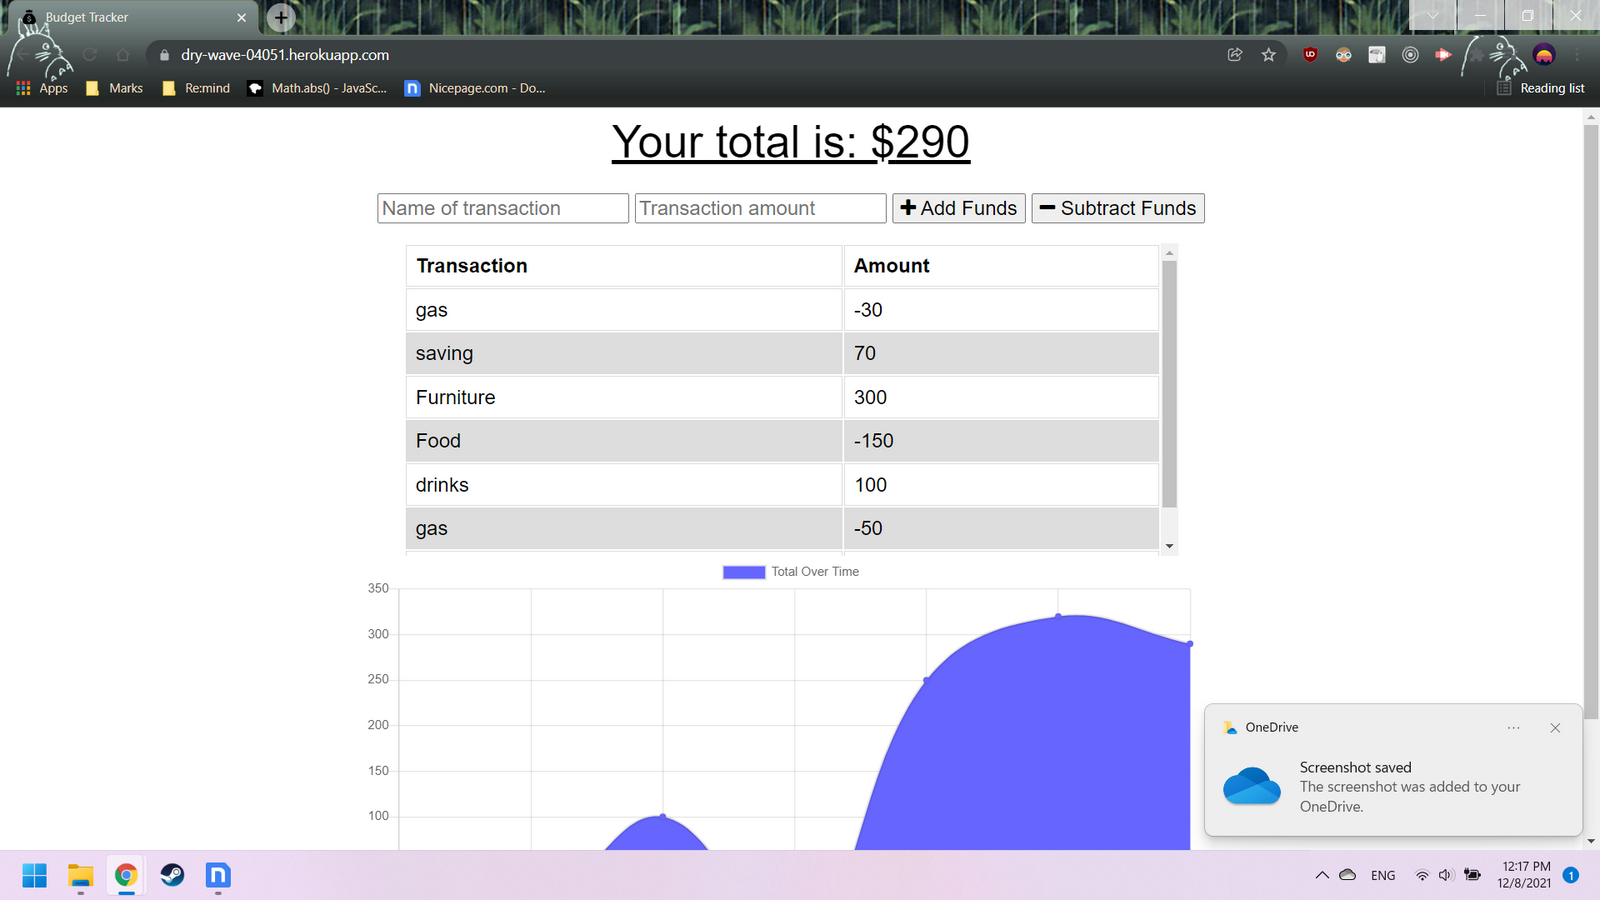
Task: Click the site lock icon
Action: [x=165, y=55]
